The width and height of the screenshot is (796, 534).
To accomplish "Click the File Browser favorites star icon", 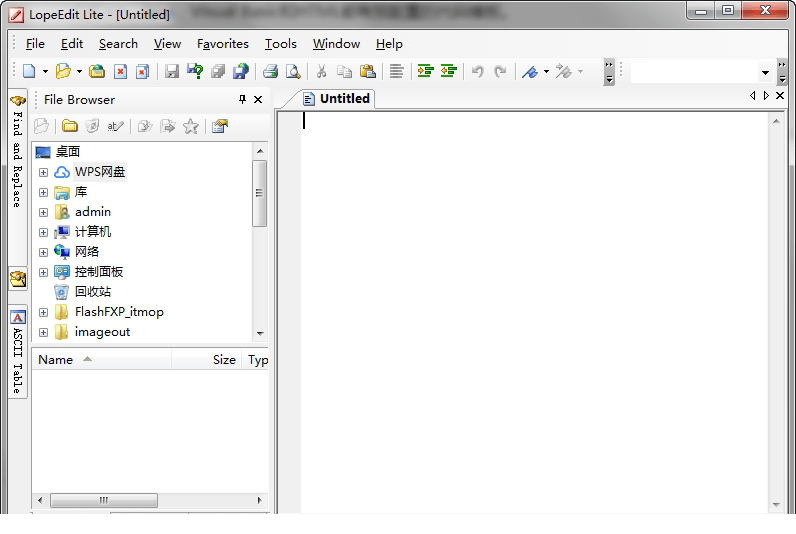I will click(x=191, y=126).
